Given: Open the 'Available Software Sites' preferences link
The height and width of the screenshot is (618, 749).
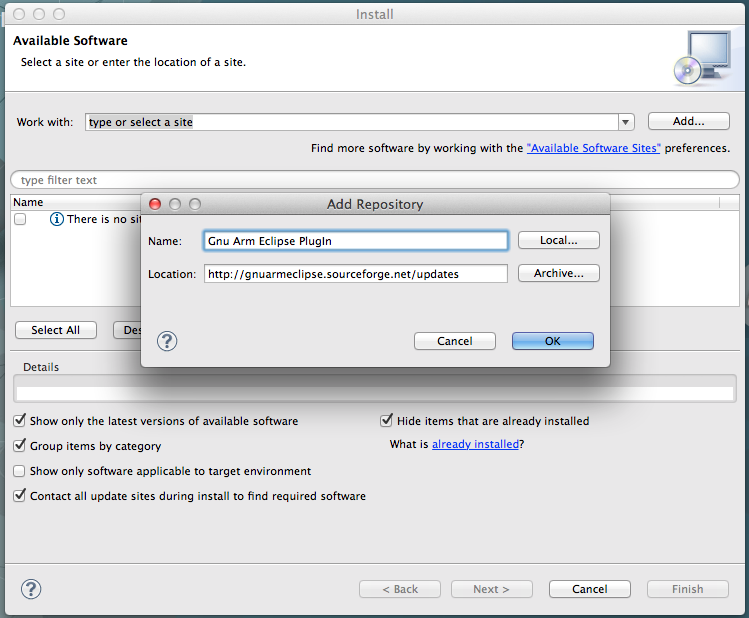Looking at the screenshot, I should tap(593, 148).
